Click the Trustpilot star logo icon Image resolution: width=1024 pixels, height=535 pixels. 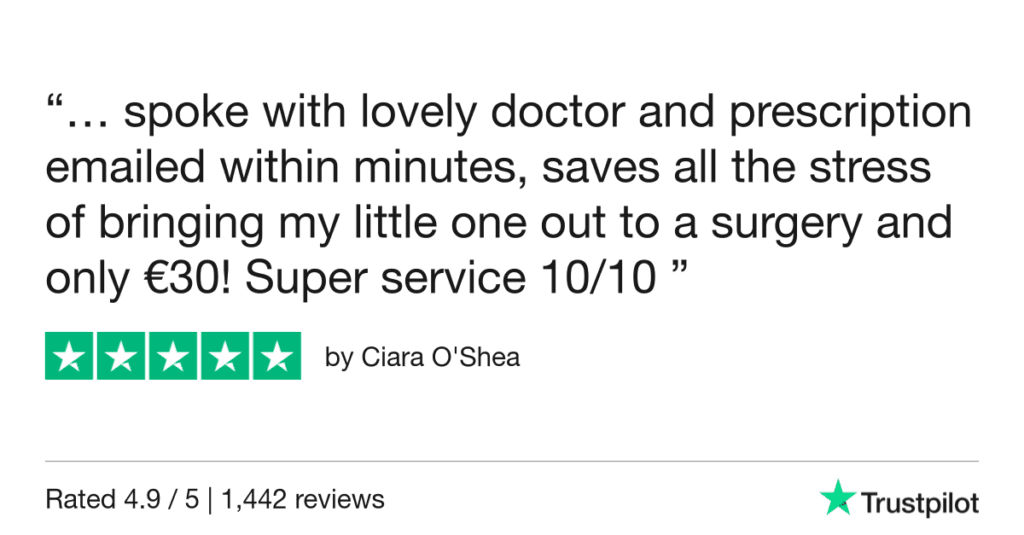click(x=836, y=499)
